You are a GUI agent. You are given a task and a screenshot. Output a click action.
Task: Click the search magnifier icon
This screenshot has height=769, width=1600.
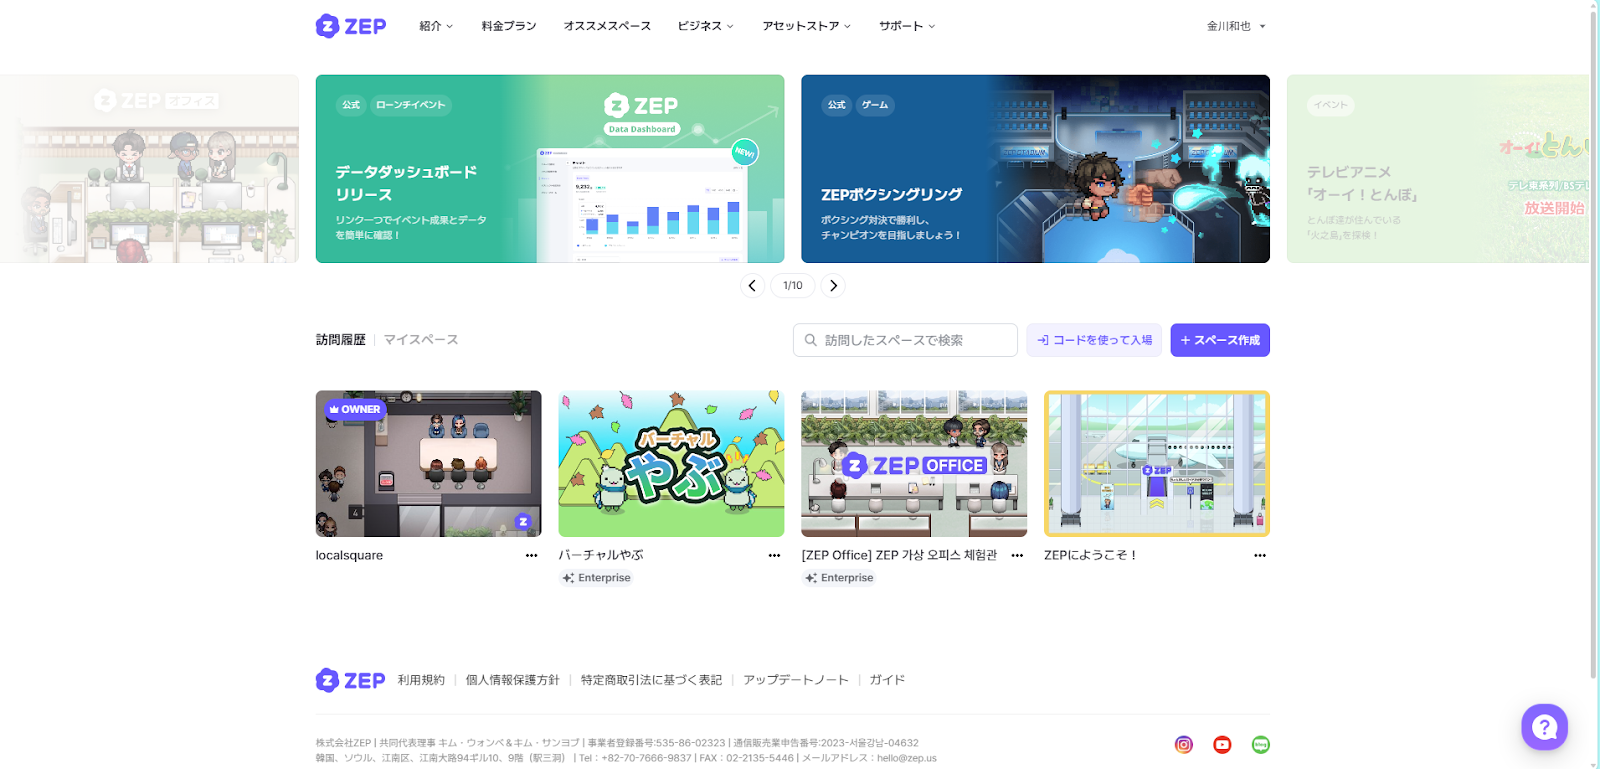point(811,340)
